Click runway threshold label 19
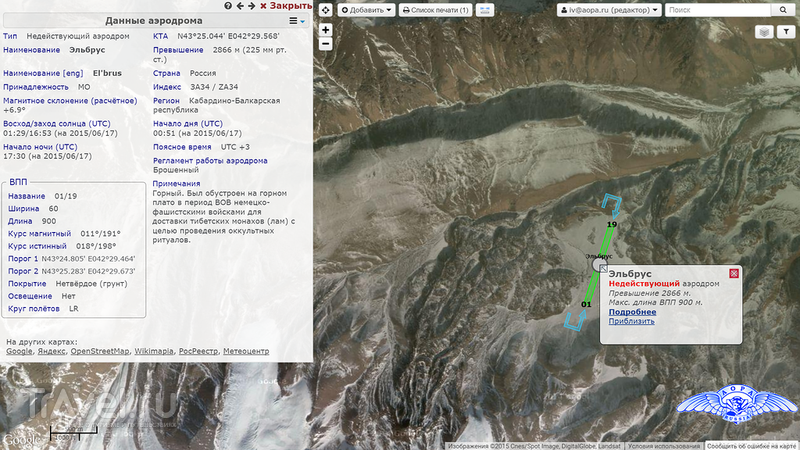The image size is (800, 450). 612,224
